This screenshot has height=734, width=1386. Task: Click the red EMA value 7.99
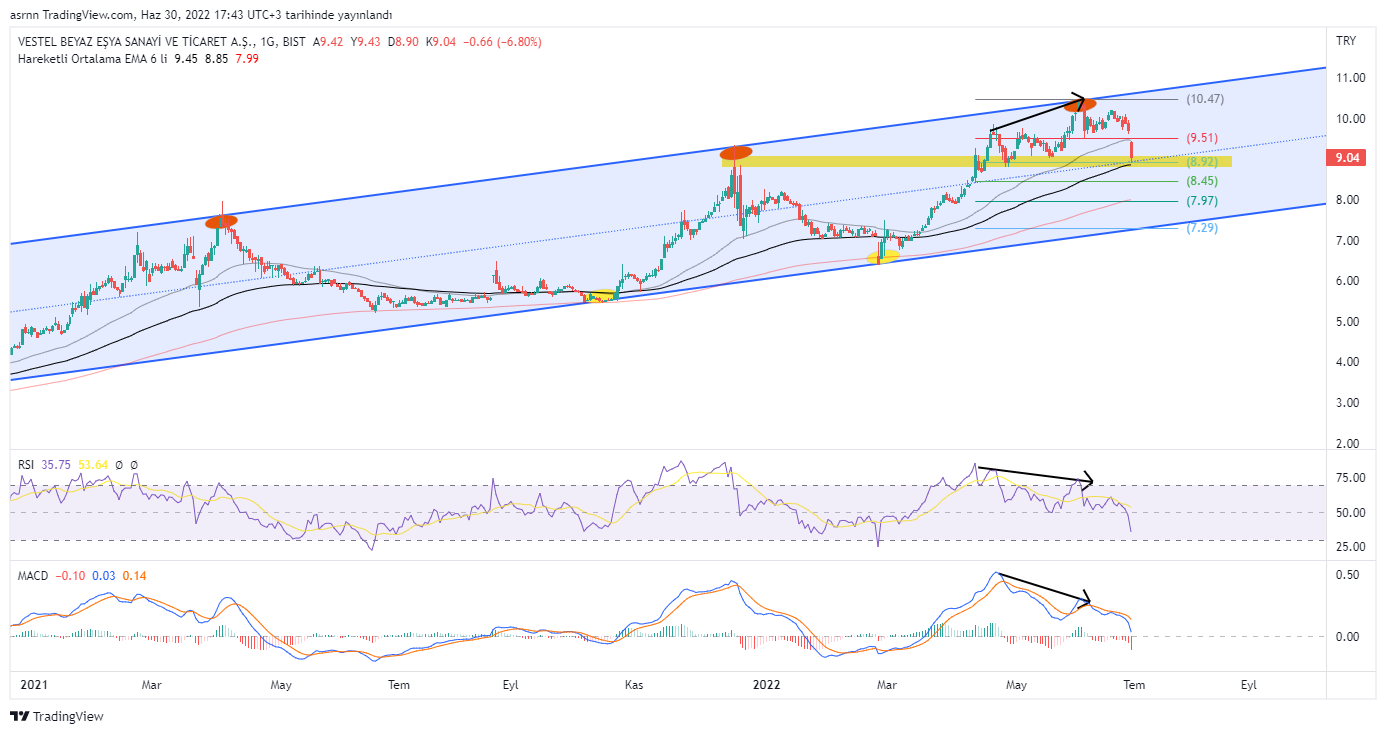point(247,59)
